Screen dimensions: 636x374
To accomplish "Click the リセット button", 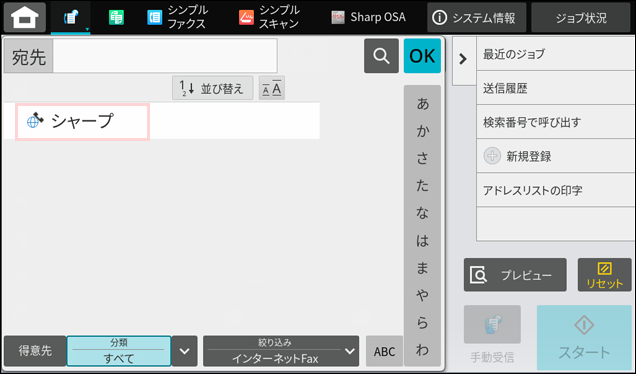I will 604,275.
